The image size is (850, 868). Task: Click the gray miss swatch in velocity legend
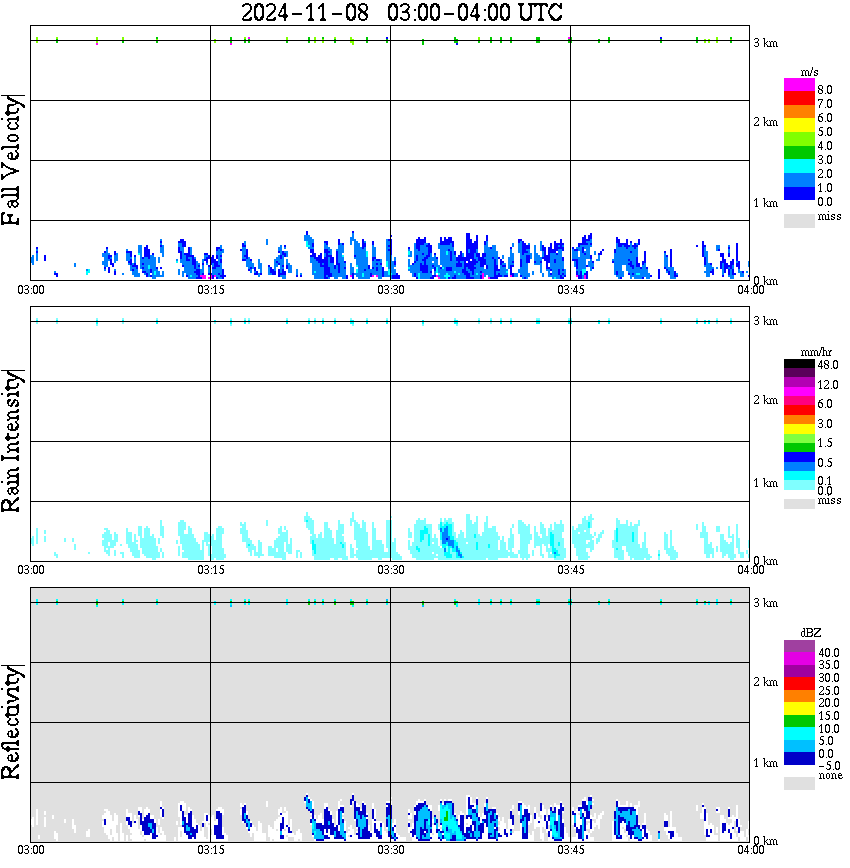(x=799, y=221)
